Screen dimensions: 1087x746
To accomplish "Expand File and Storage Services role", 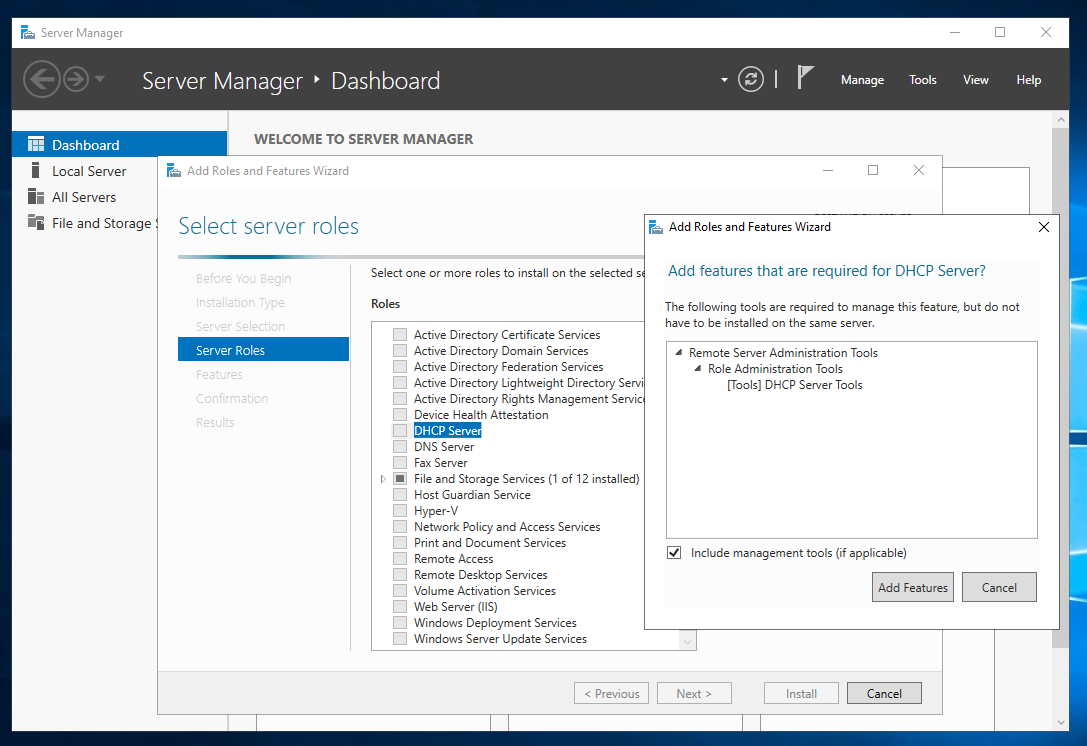I will 383,479.
